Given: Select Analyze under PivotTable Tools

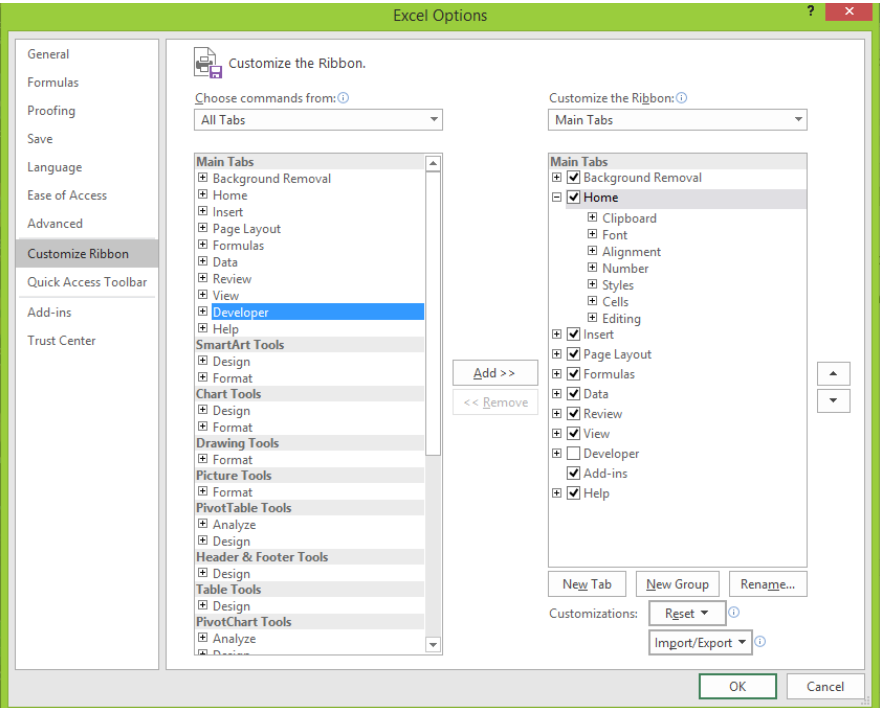Looking at the screenshot, I should tap(234, 525).
